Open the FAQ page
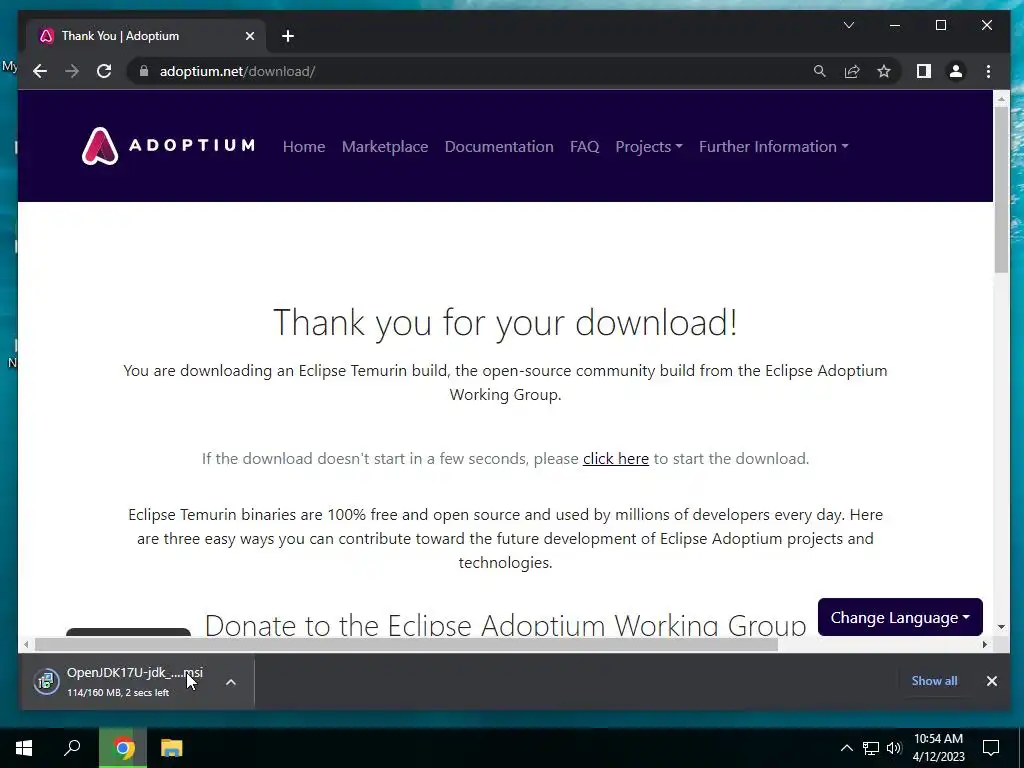1024x768 pixels. 584,146
